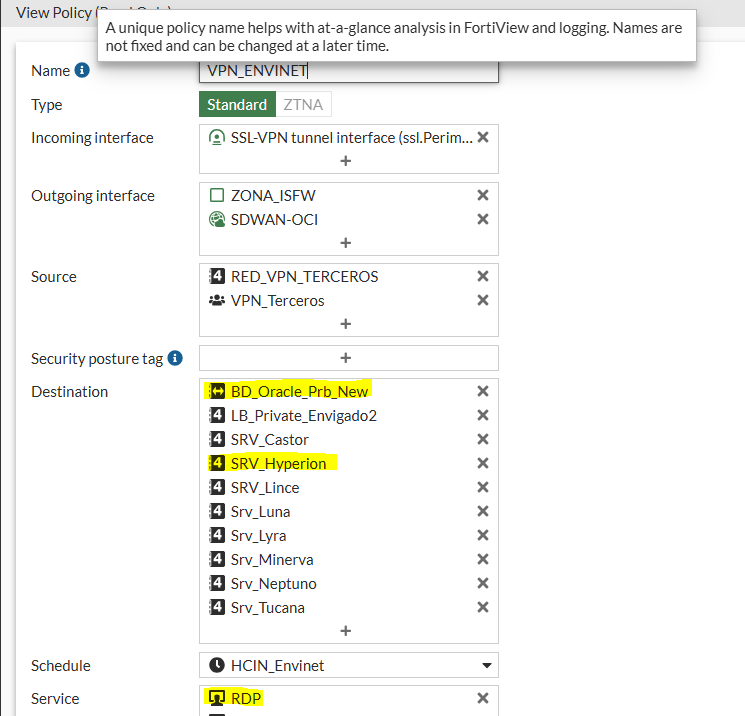Click the Security posture tag info icon
745x716 pixels.
[175, 358]
